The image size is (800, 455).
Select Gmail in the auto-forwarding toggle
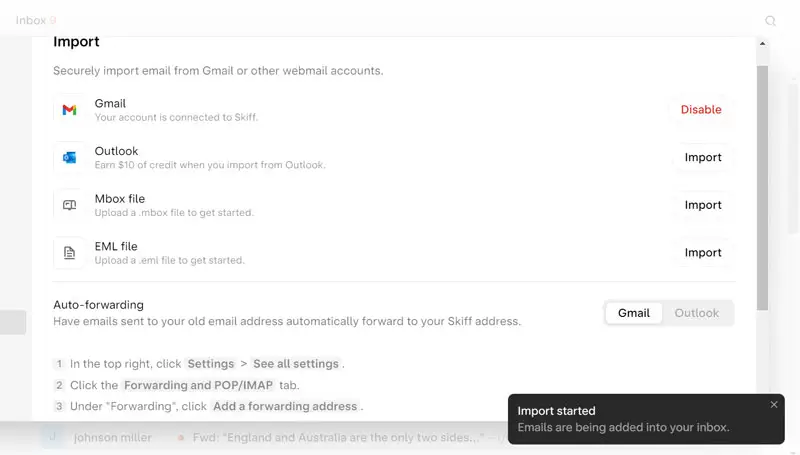(634, 313)
